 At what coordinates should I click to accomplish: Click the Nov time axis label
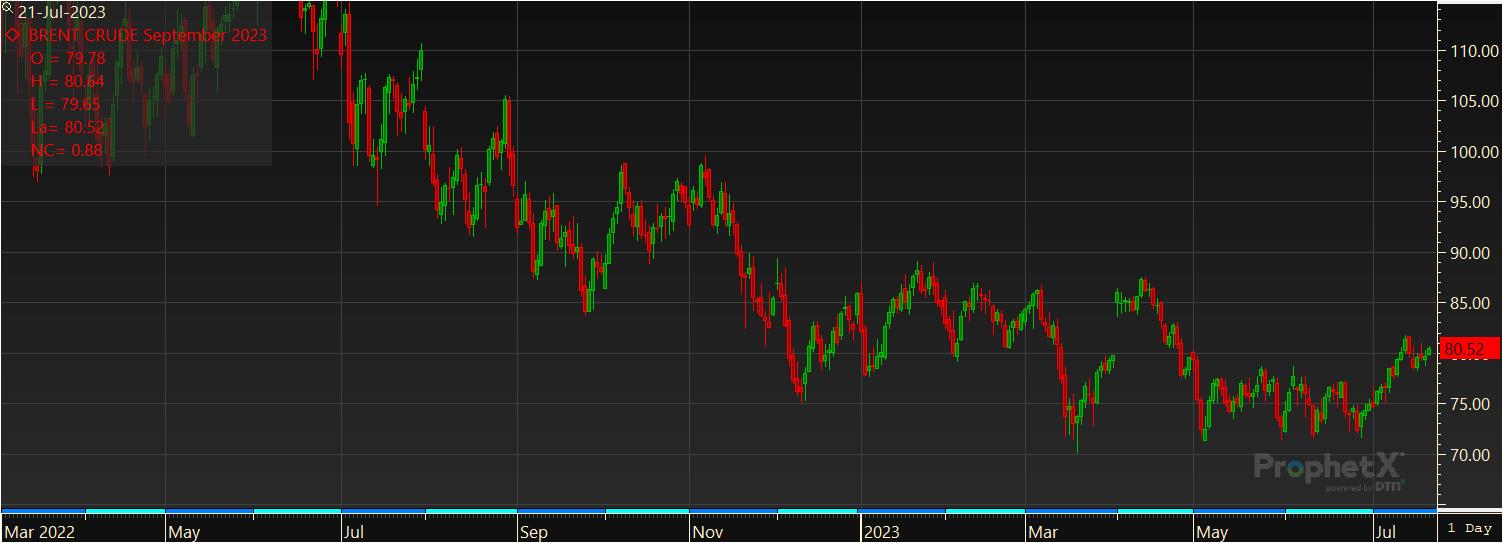coord(709,532)
